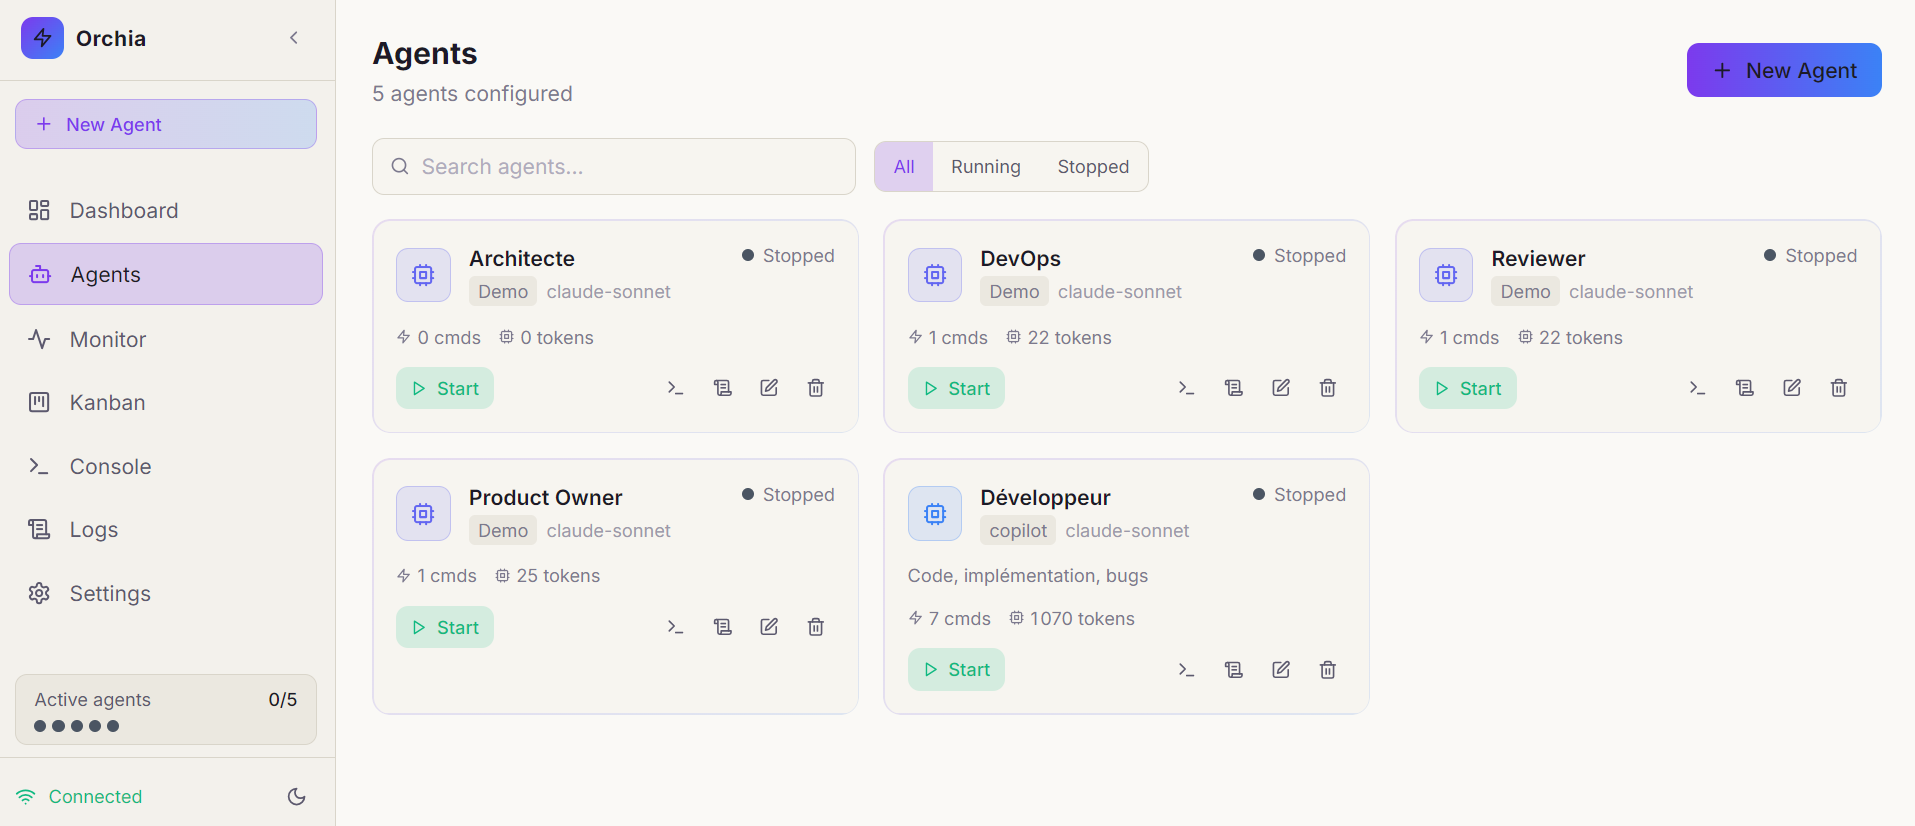
Task: Click the top-right New Agent button
Action: (1784, 70)
